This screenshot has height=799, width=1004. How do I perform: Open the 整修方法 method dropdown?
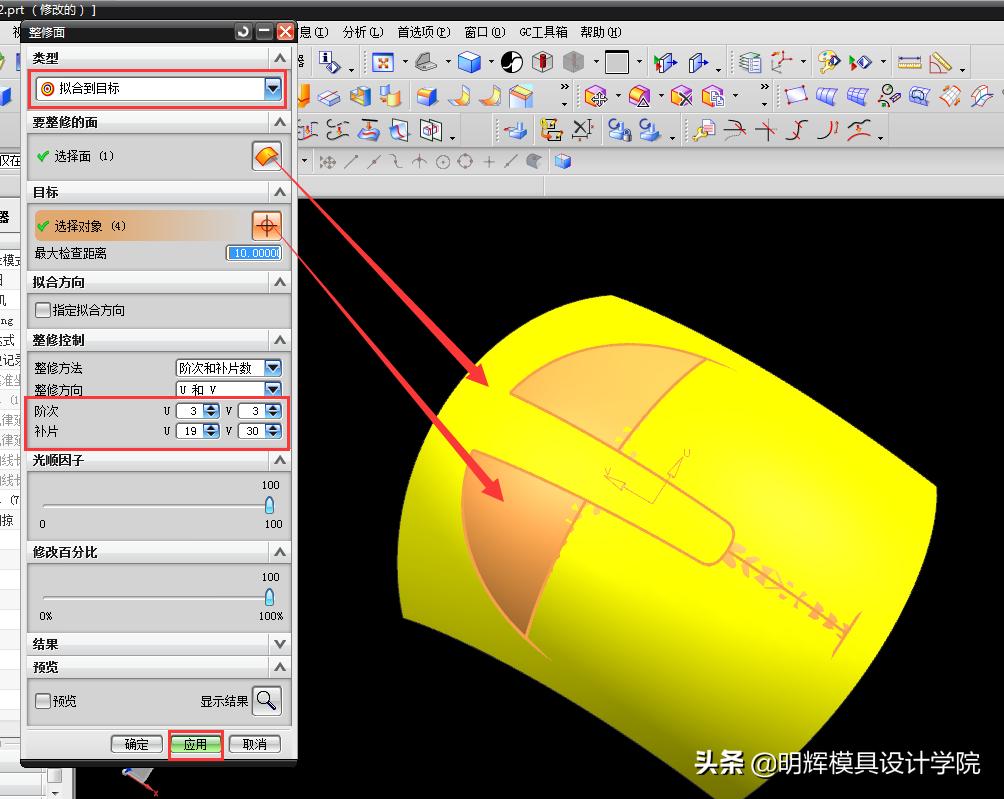(272, 368)
